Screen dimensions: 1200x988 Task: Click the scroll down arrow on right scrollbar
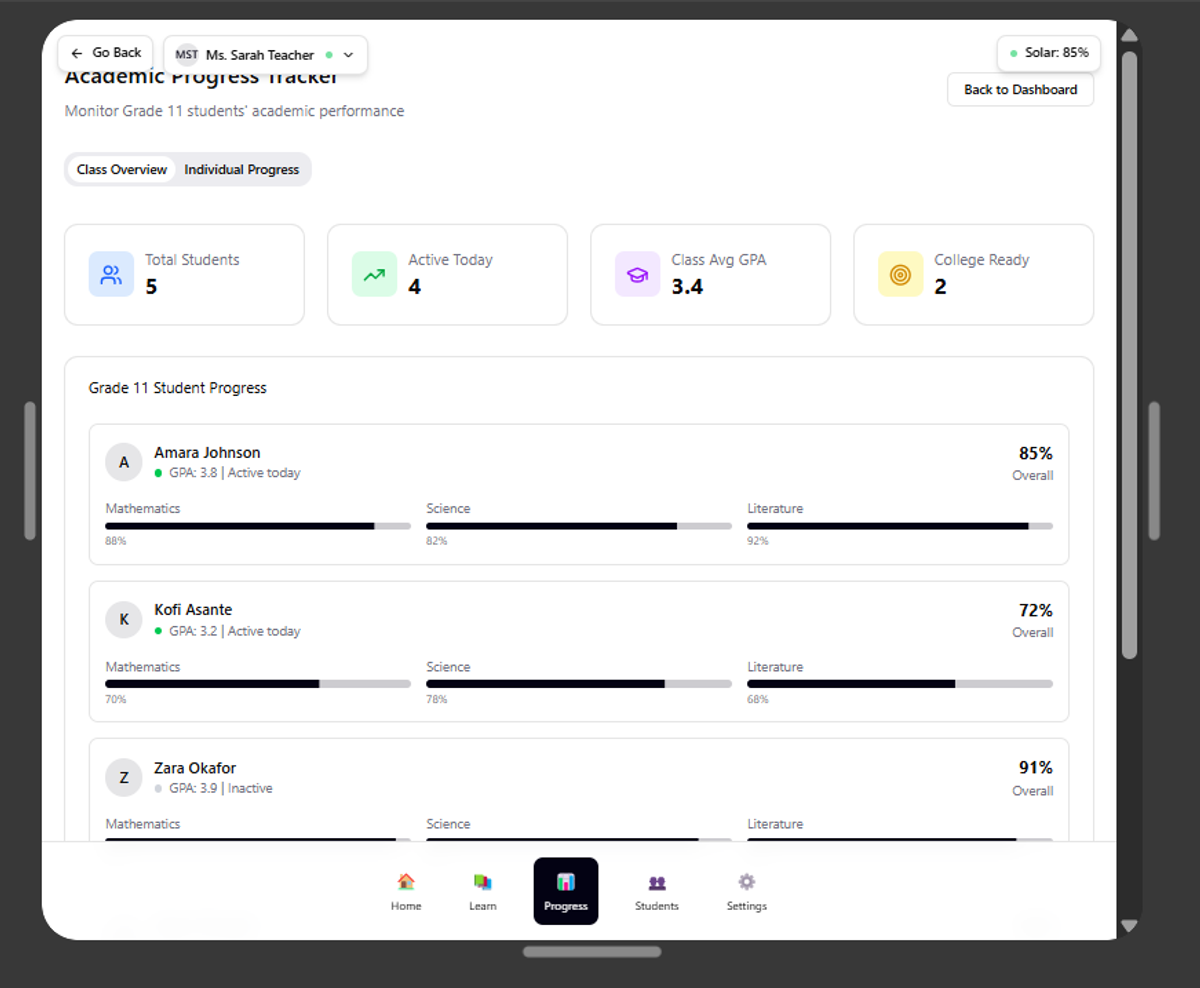pyautogui.click(x=1129, y=926)
